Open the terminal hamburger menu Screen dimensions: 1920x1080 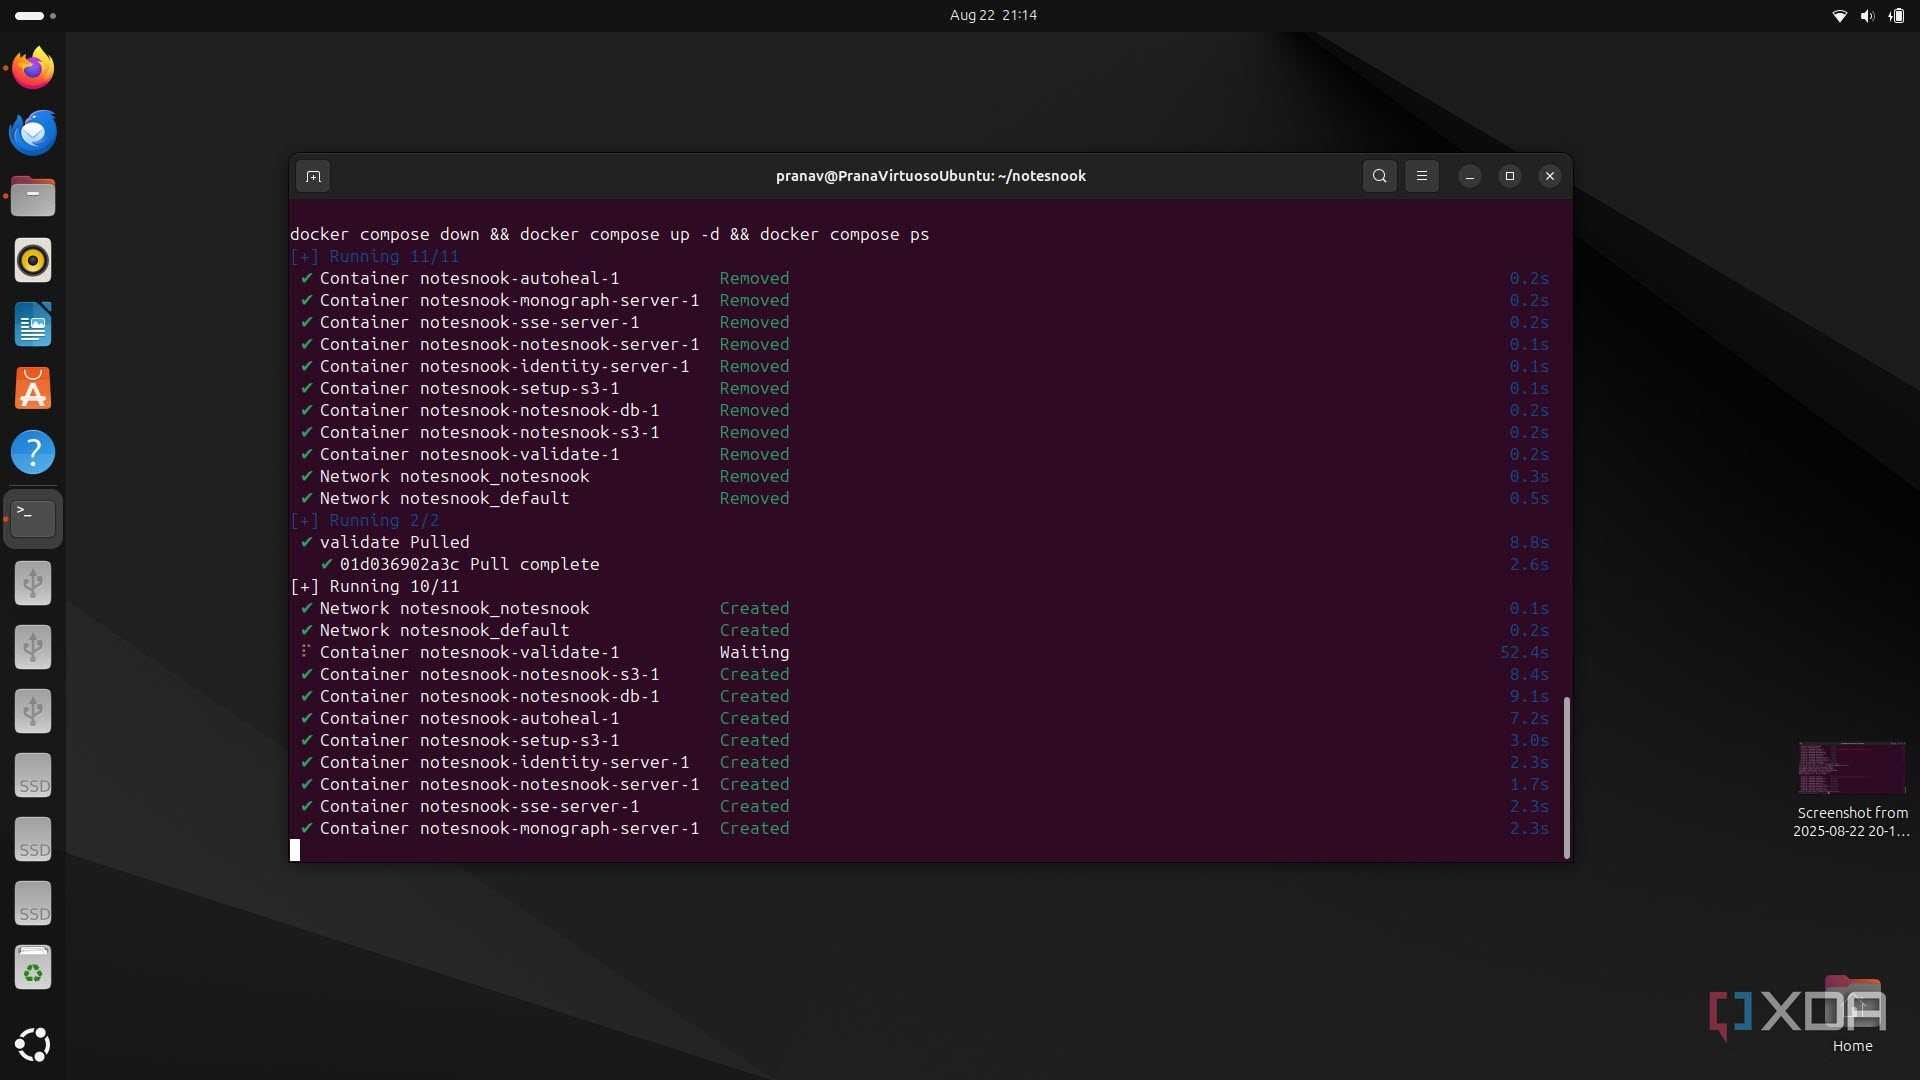pos(1421,176)
